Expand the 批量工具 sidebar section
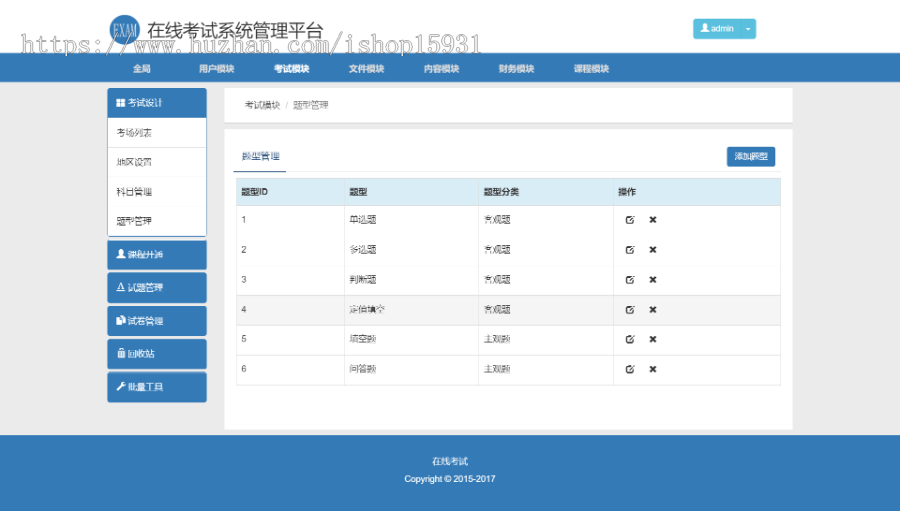Image resolution: width=900 pixels, height=511 pixels. click(157, 387)
